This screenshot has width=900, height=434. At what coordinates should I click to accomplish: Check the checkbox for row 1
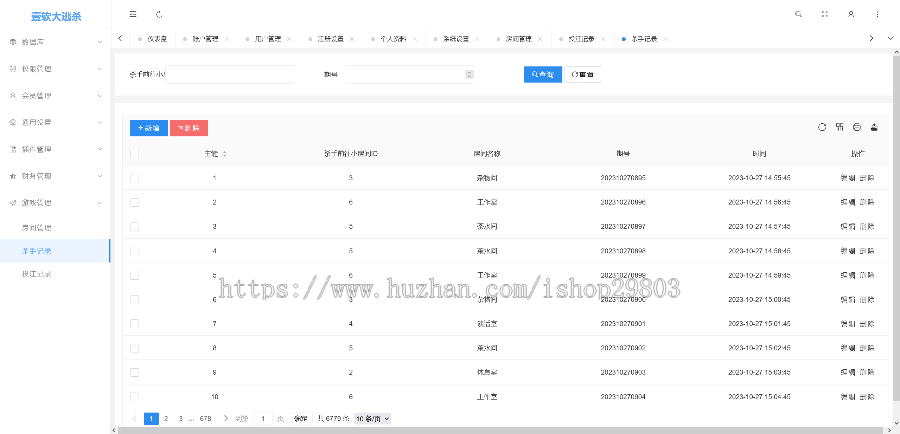click(x=135, y=177)
